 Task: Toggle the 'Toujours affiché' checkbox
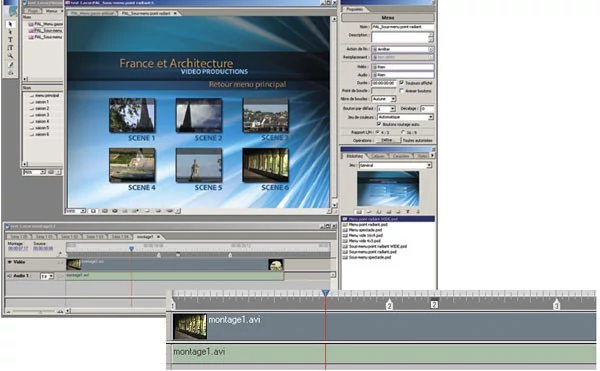coord(401,83)
